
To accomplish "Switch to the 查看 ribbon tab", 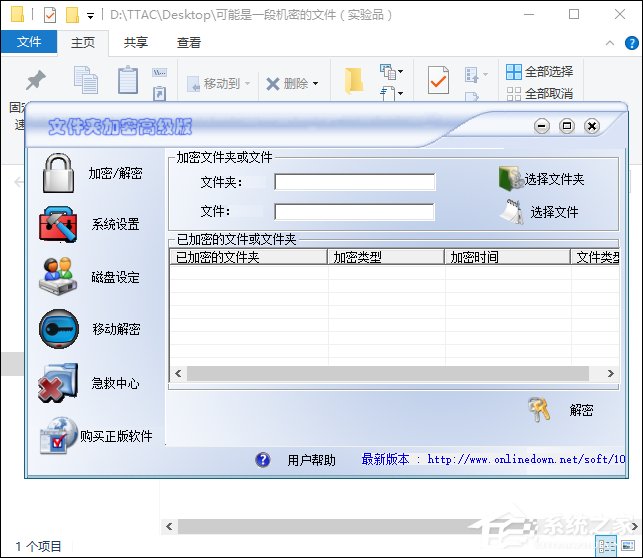I will tap(189, 43).
